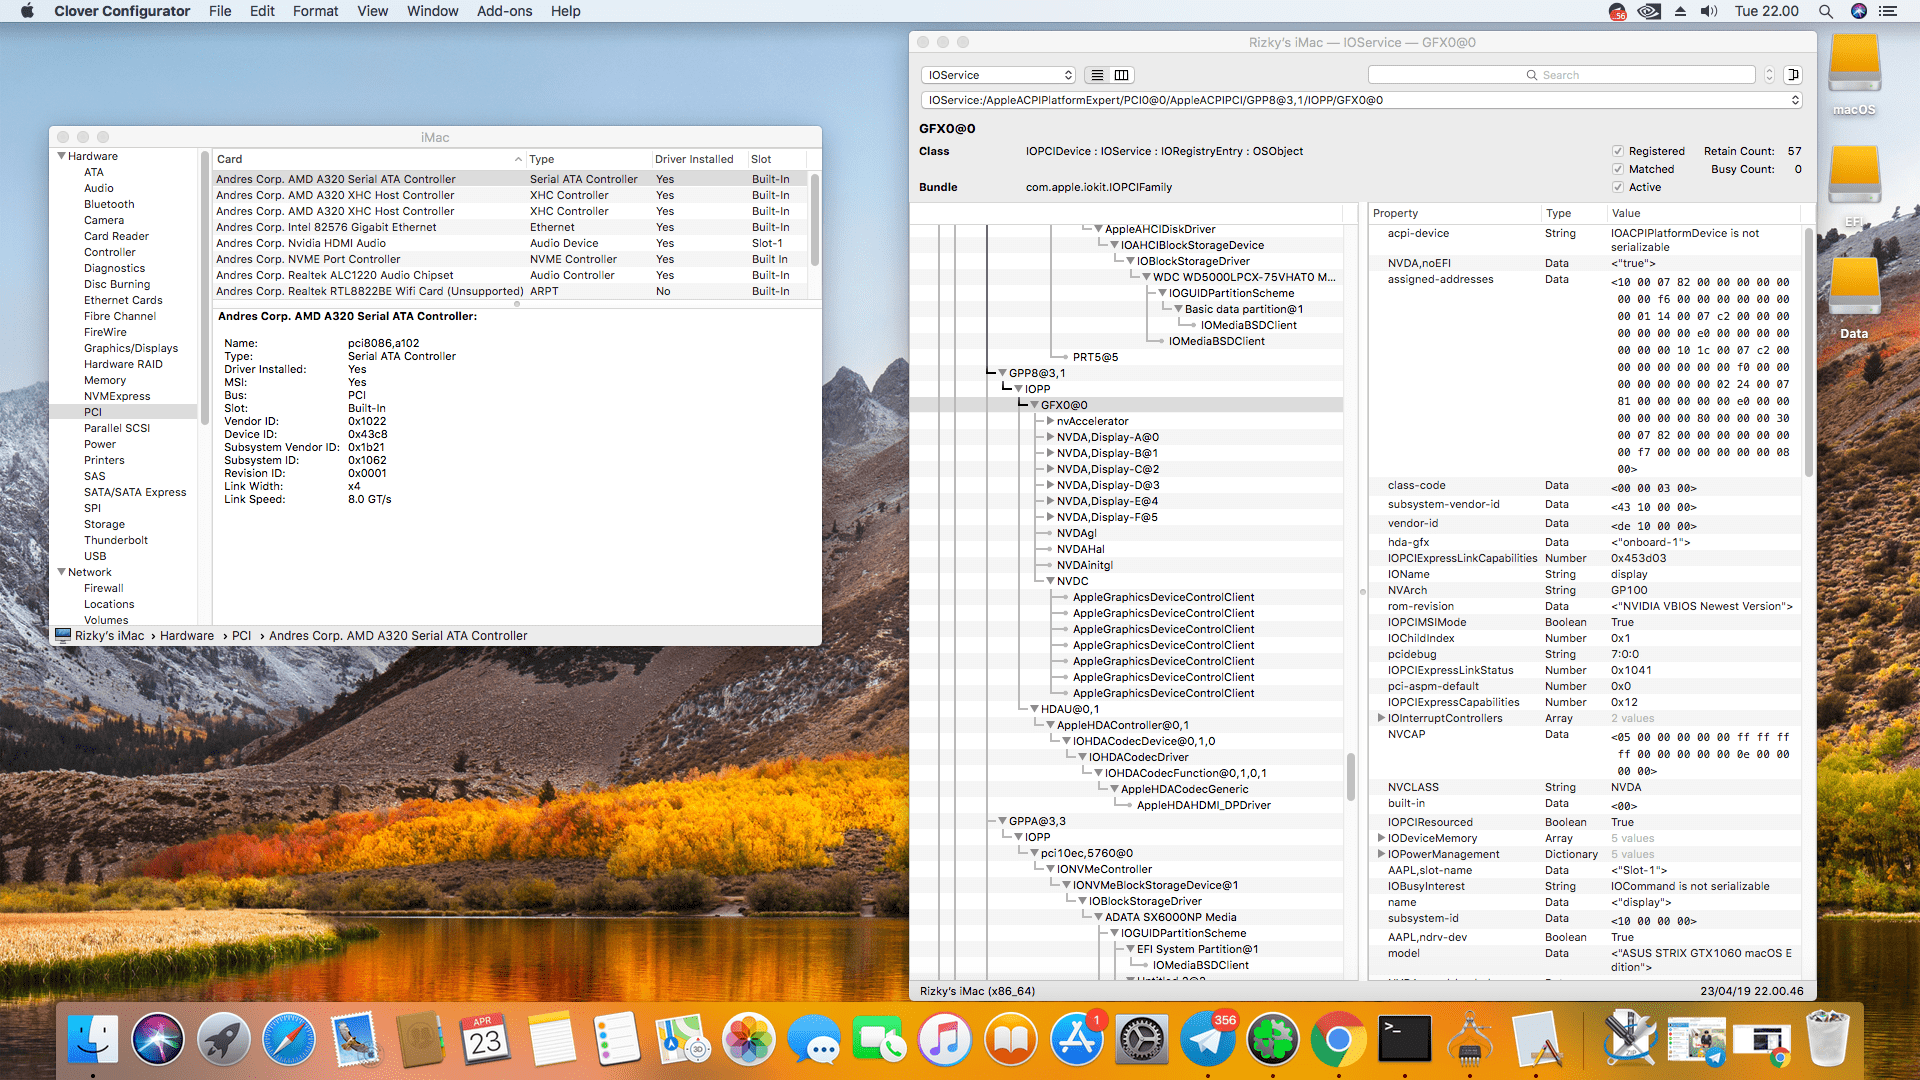
Task: Click the IORegistry Search field
Action: [1561, 75]
